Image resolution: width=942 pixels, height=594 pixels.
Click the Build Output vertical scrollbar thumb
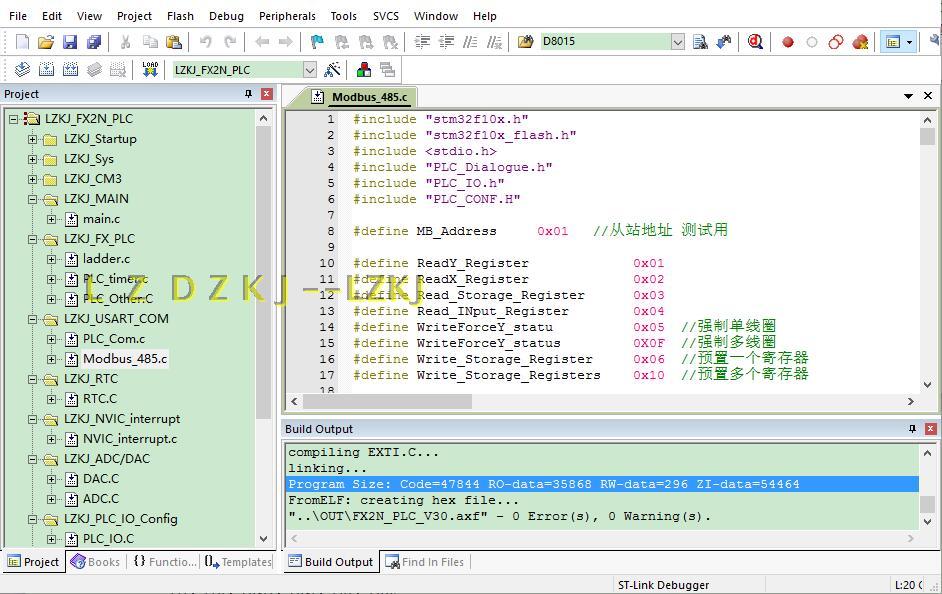pyautogui.click(x=928, y=504)
